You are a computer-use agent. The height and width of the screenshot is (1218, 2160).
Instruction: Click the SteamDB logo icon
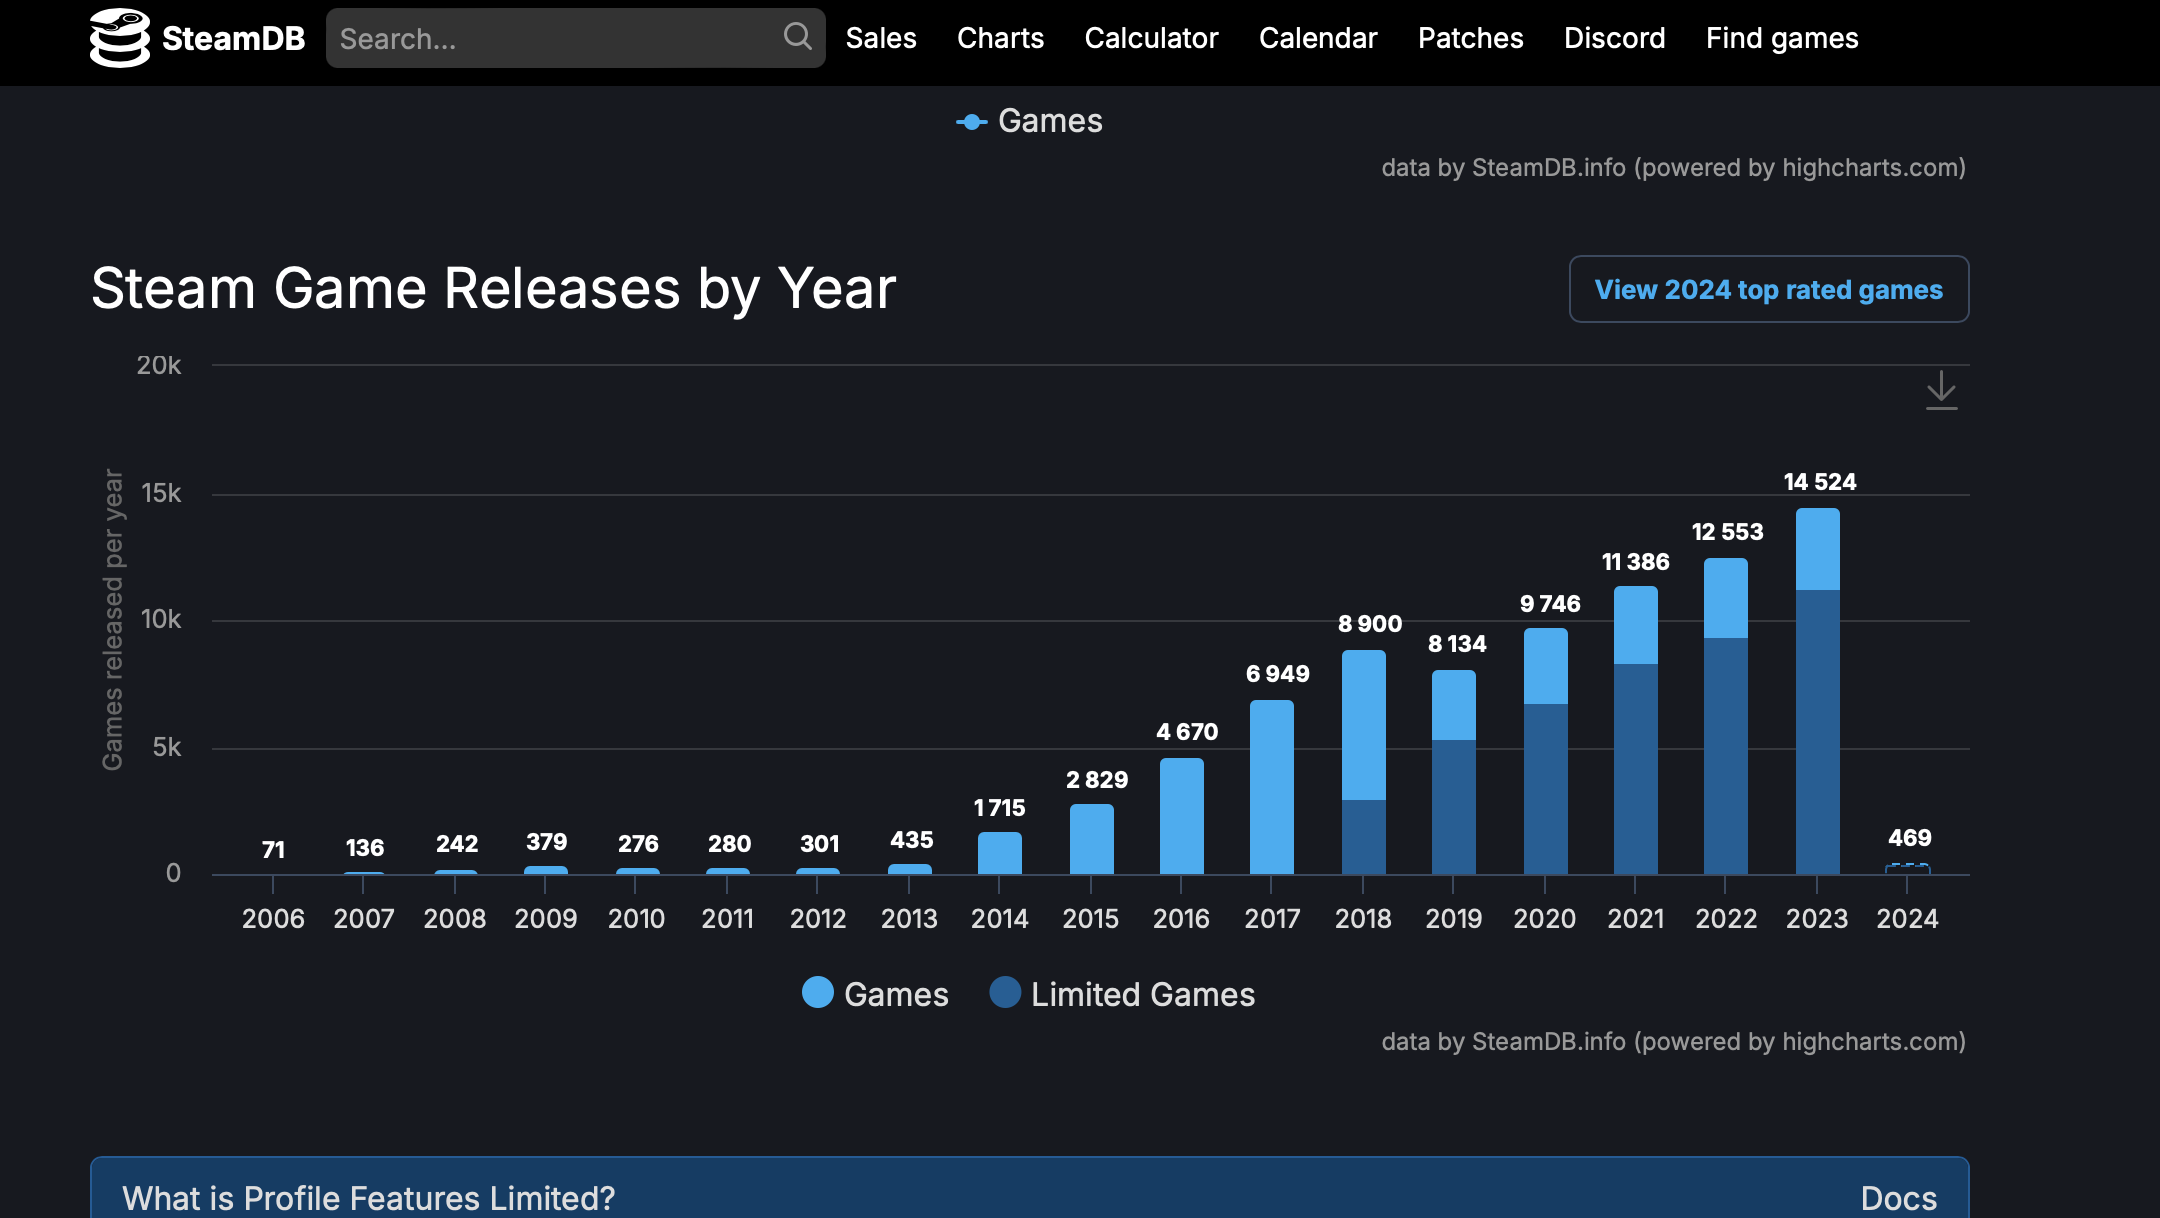tap(120, 38)
